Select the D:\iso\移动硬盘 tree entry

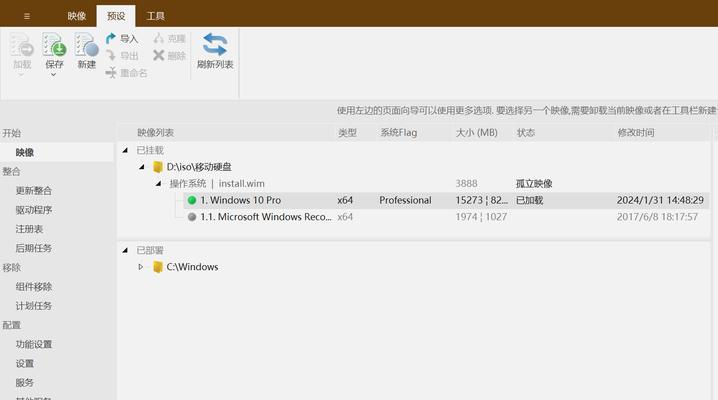coord(199,167)
